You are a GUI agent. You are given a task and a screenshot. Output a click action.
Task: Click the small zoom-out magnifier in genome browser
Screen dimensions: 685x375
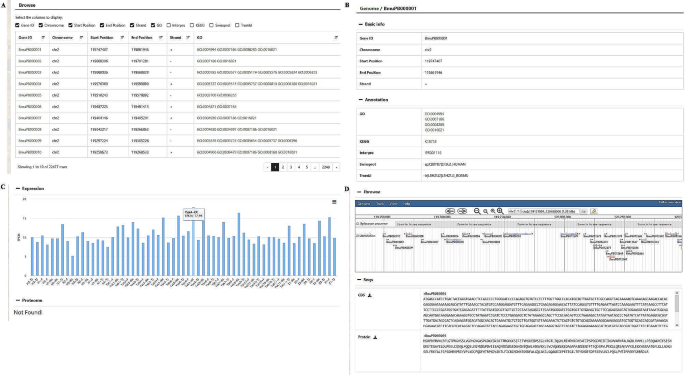485,211
